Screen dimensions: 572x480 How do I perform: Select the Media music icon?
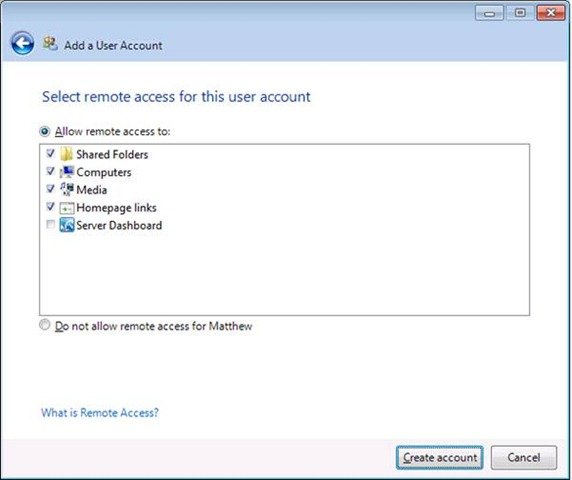(67, 189)
